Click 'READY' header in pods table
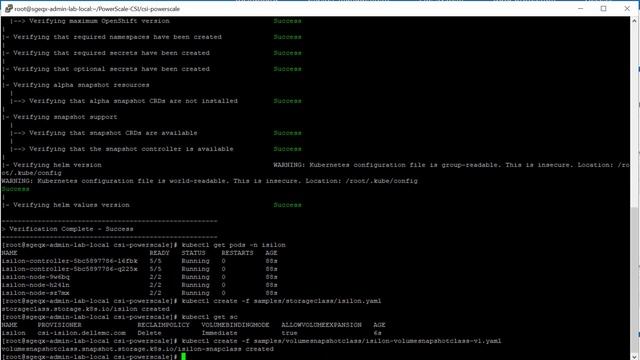The width and height of the screenshot is (640, 360). 160,253
